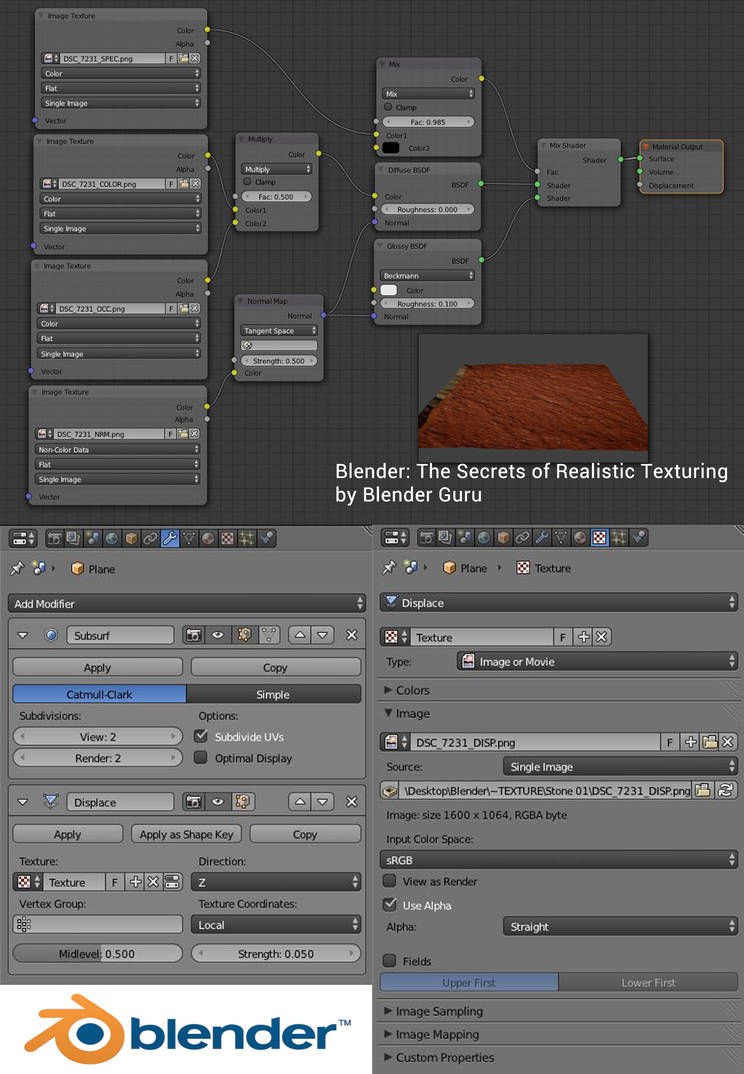Image resolution: width=744 pixels, height=1074 pixels.
Task: Select active Texture tab in right properties header
Action: [x=599, y=538]
